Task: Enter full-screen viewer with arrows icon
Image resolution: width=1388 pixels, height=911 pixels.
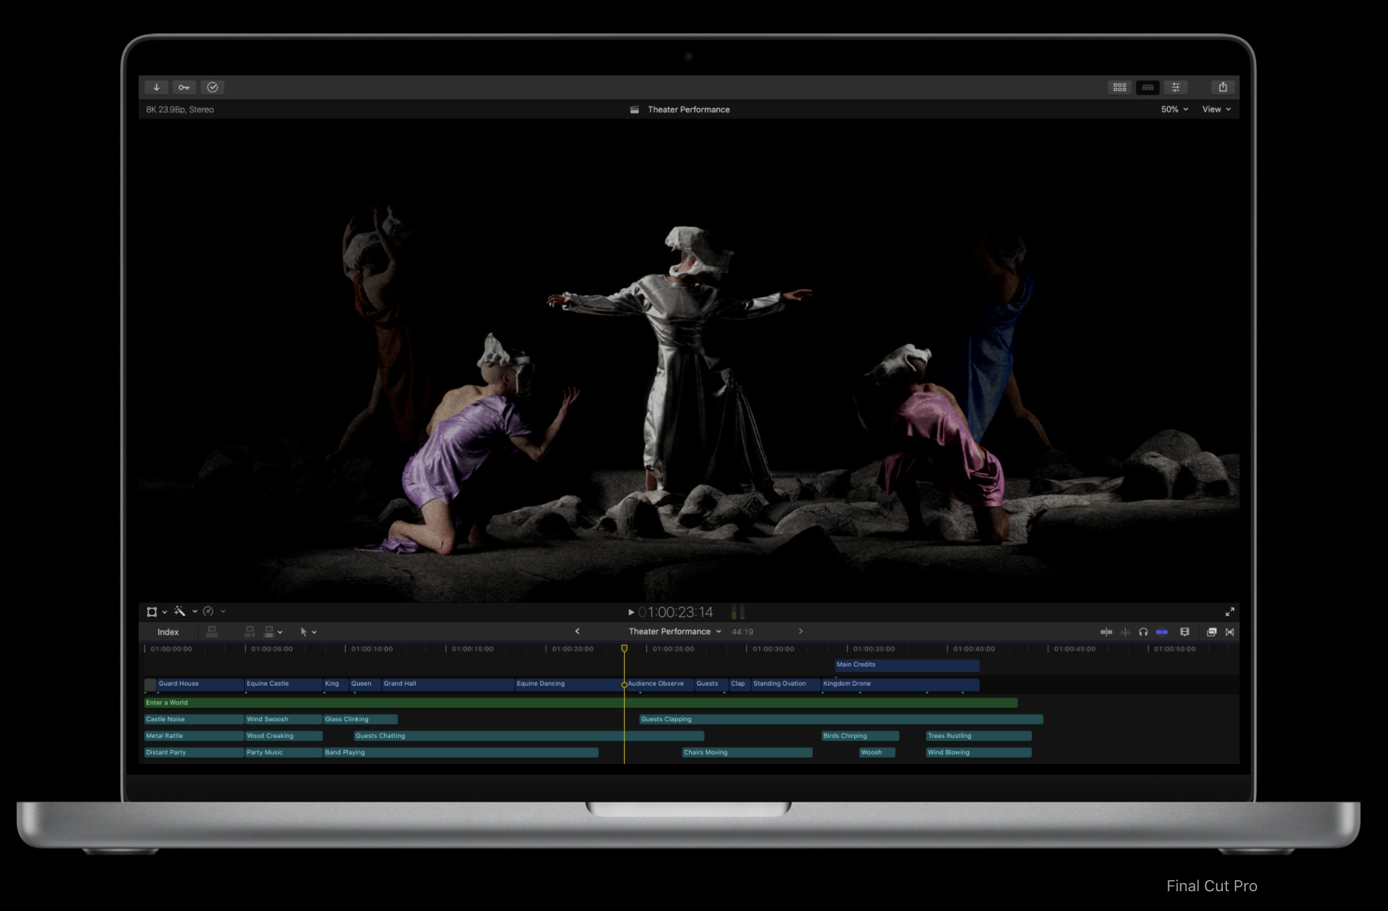Action: point(1230,612)
